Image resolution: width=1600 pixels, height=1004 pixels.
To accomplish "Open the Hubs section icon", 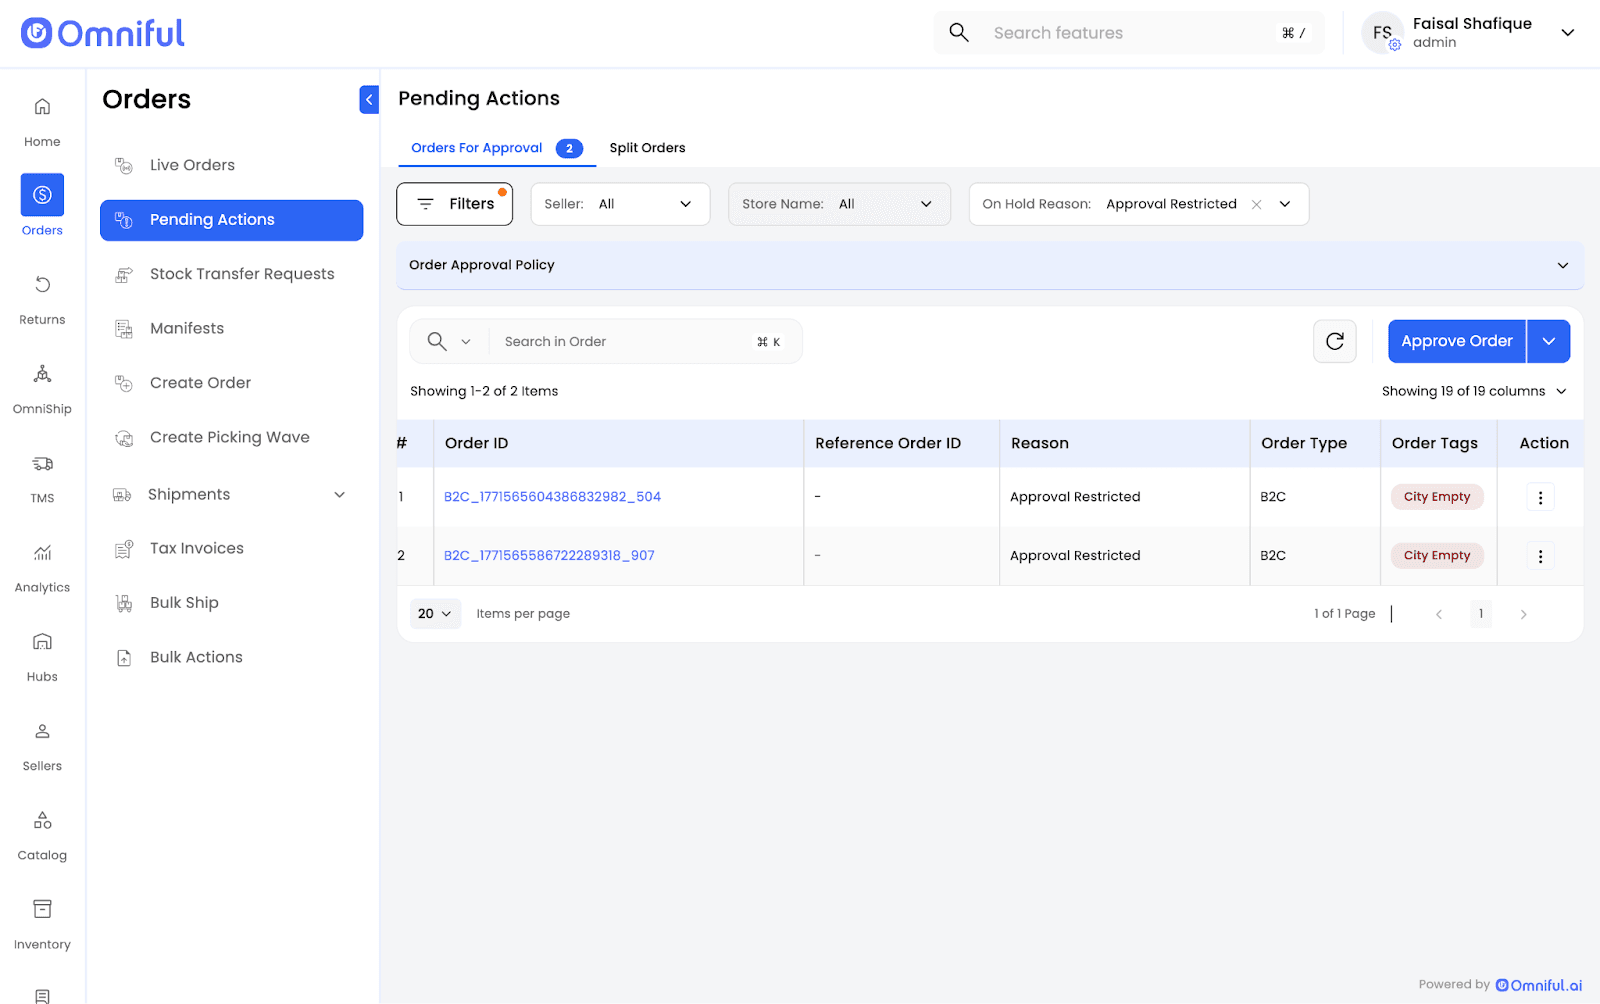I will pyautogui.click(x=42, y=642).
